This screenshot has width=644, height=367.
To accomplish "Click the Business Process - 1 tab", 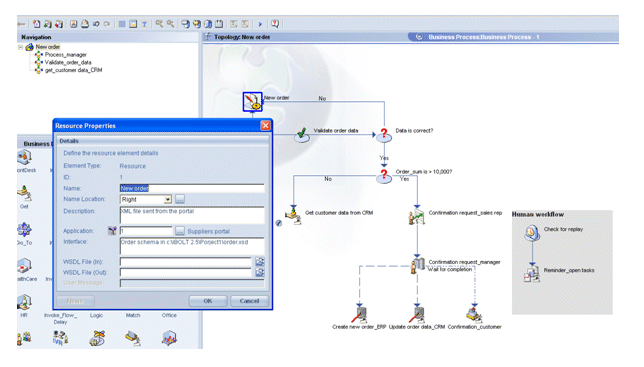I will tap(483, 37).
